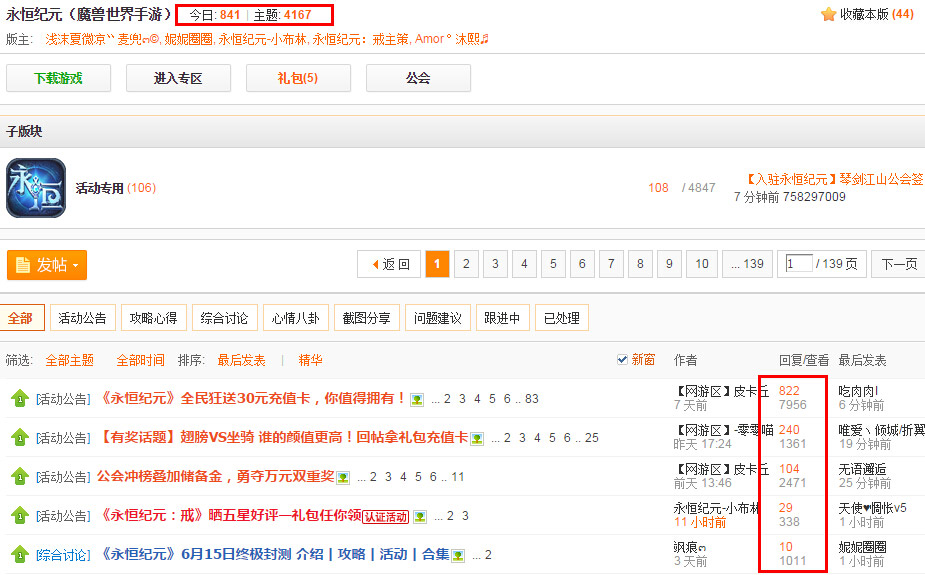Screen dimensions: 925x575
Task: Go to page 2 in pagination
Action: tap(466, 264)
